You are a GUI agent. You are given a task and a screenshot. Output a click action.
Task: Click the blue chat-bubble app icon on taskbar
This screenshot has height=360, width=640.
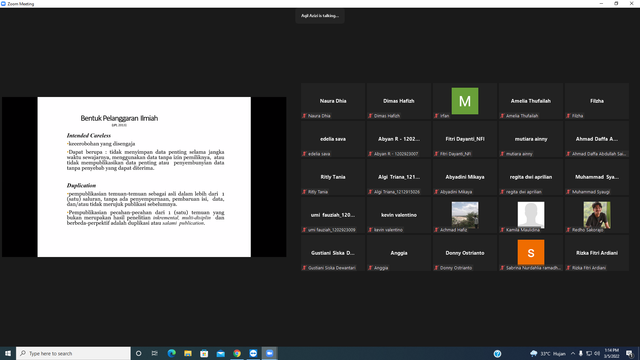253,353
